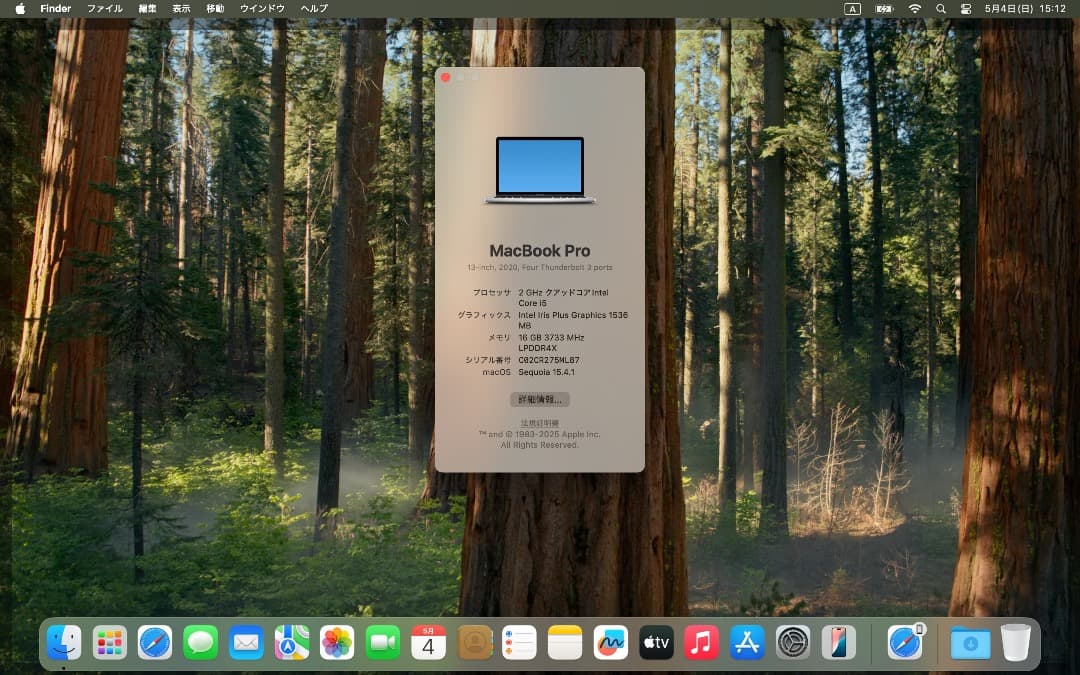Open Freeform from the Dock

[610, 643]
